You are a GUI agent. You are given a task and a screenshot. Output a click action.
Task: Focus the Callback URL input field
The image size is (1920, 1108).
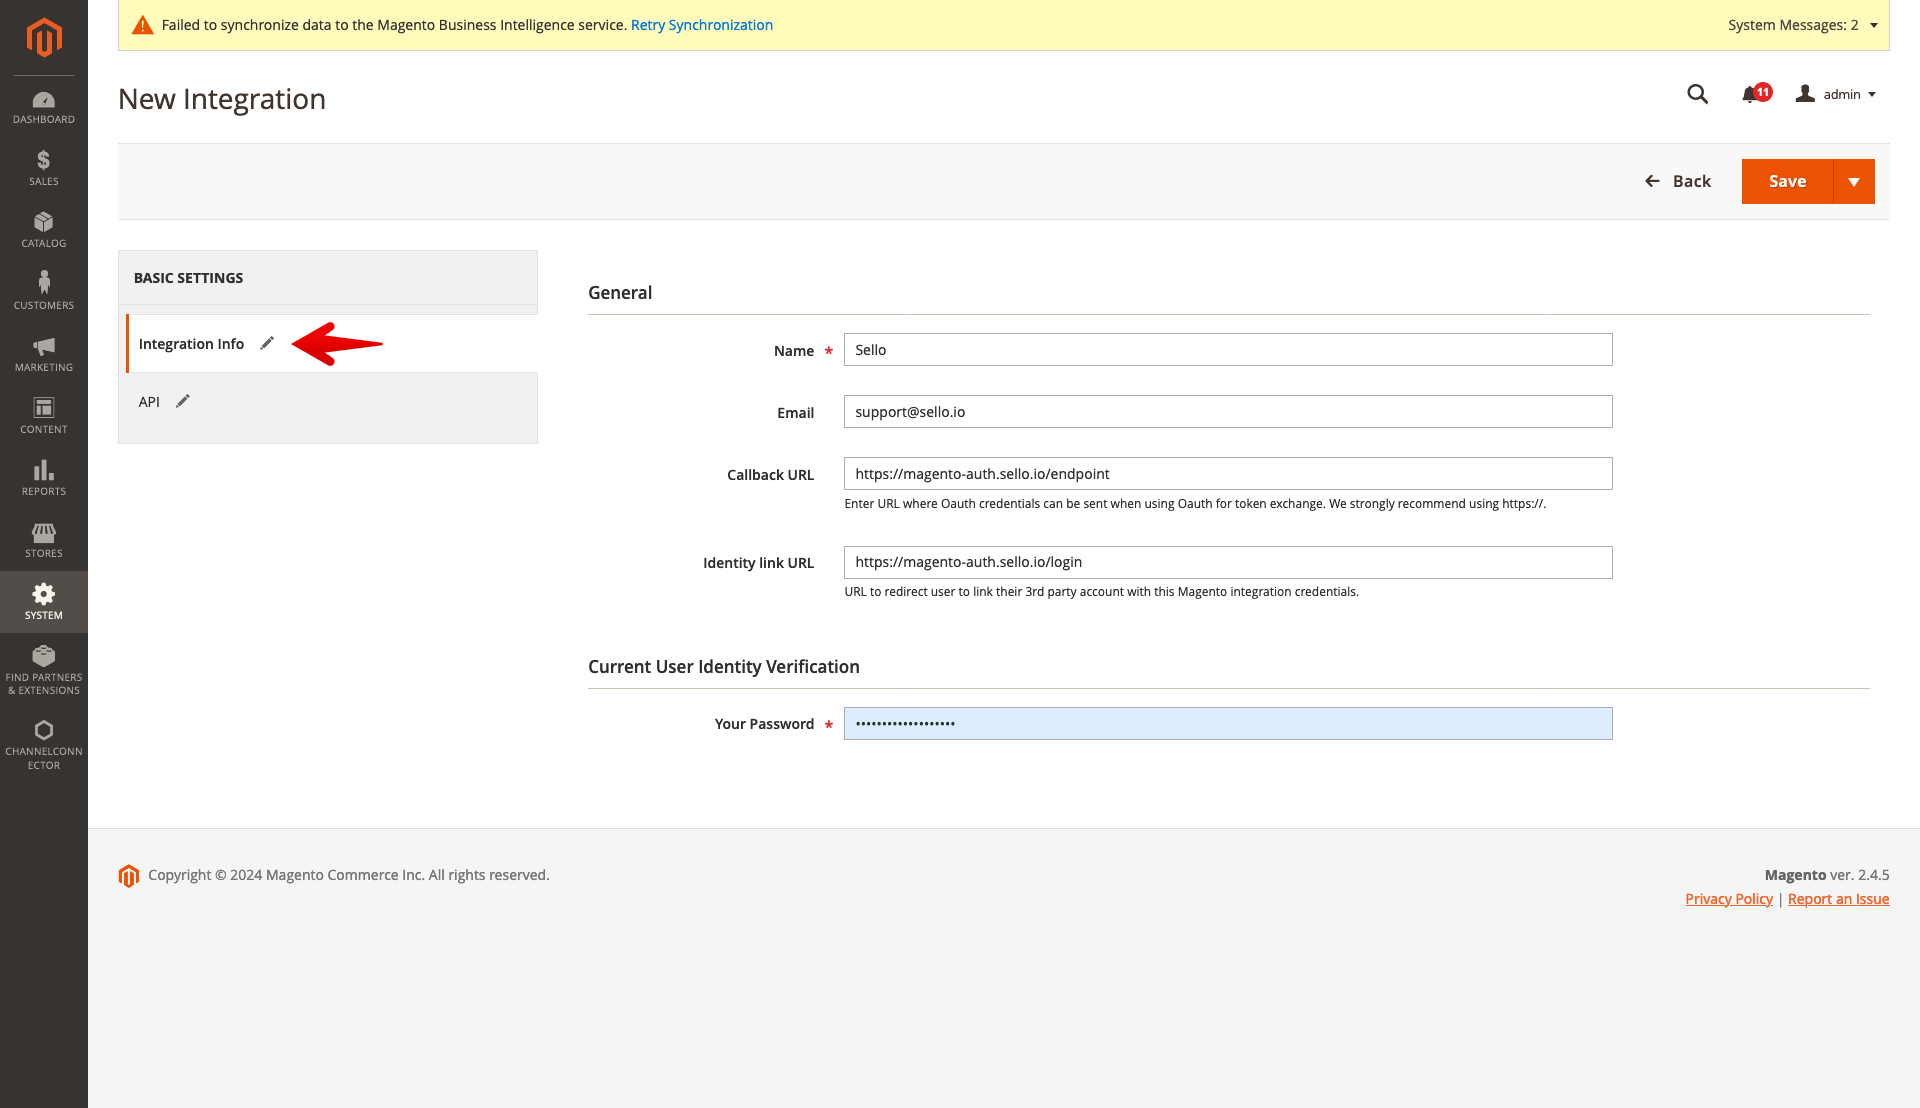(x=1228, y=474)
